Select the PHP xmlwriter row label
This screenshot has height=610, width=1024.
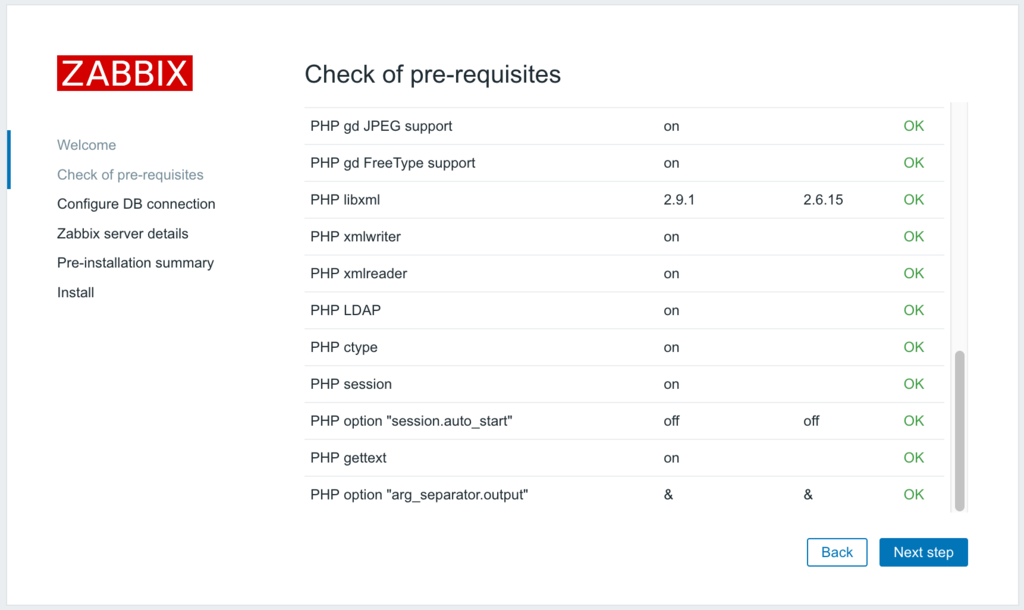click(356, 237)
